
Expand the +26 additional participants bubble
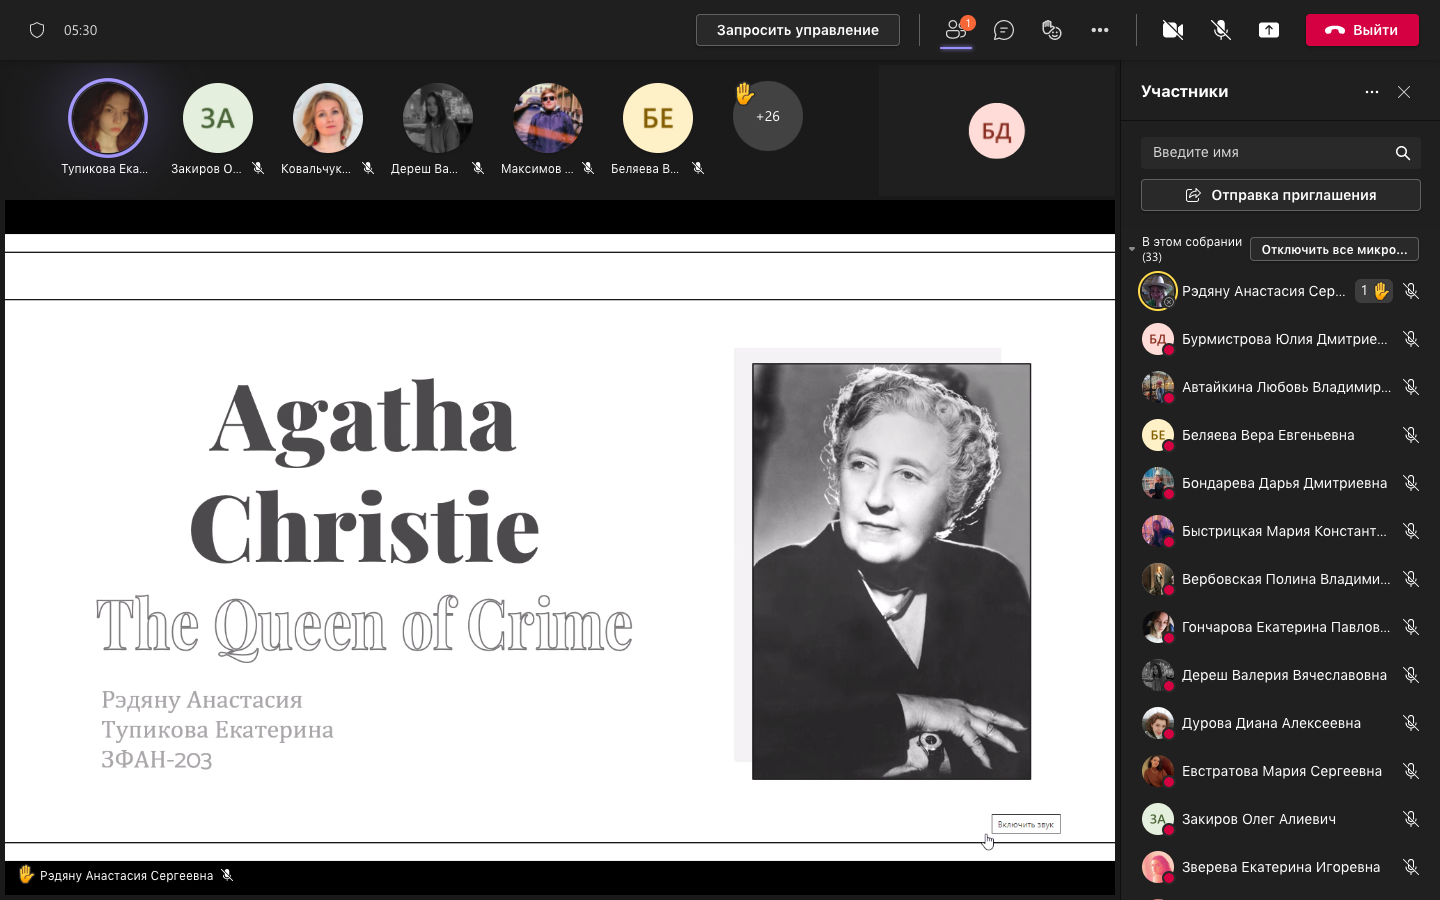pos(767,117)
